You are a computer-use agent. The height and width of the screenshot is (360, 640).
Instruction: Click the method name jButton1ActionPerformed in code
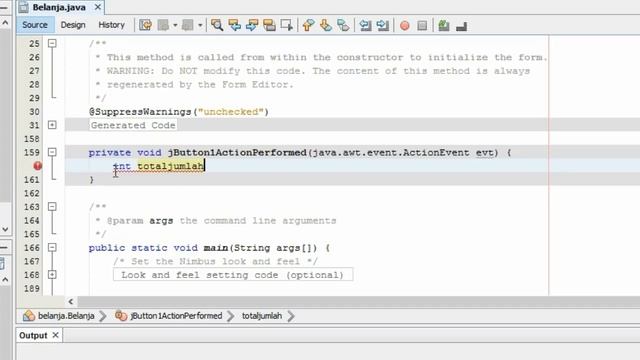pyautogui.click(x=237, y=153)
